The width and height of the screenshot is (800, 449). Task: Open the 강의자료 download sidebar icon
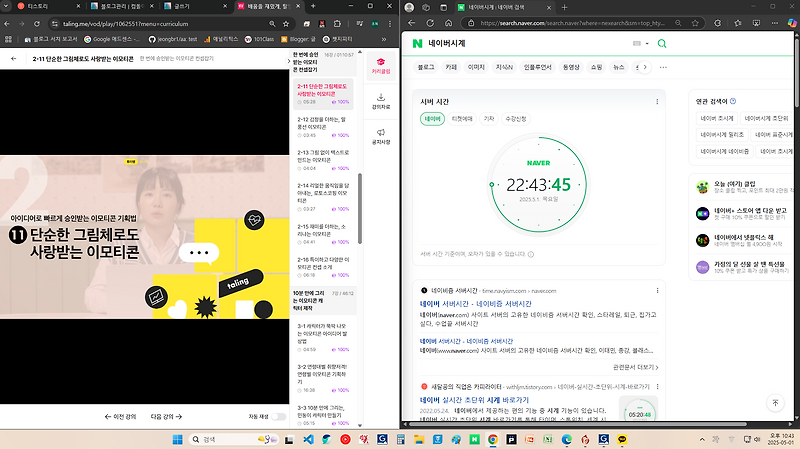pyautogui.click(x=381, y=101)
